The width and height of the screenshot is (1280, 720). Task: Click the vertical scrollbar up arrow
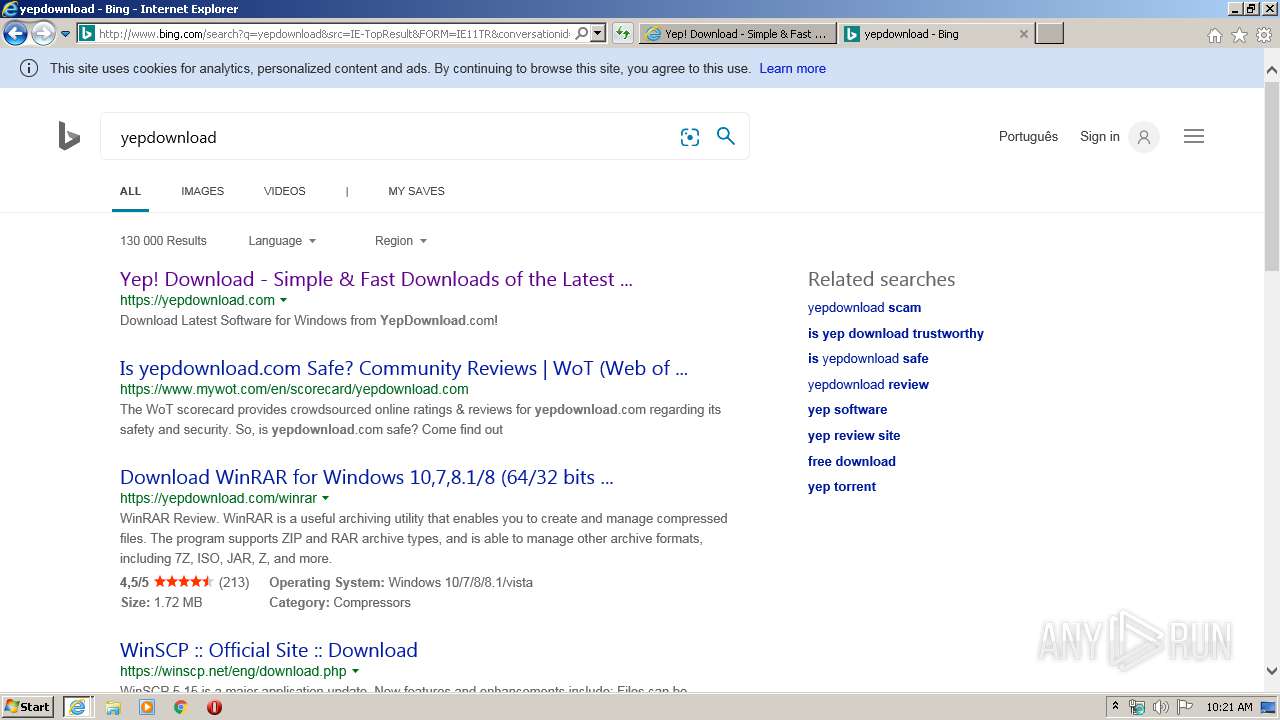point(1272,70)
